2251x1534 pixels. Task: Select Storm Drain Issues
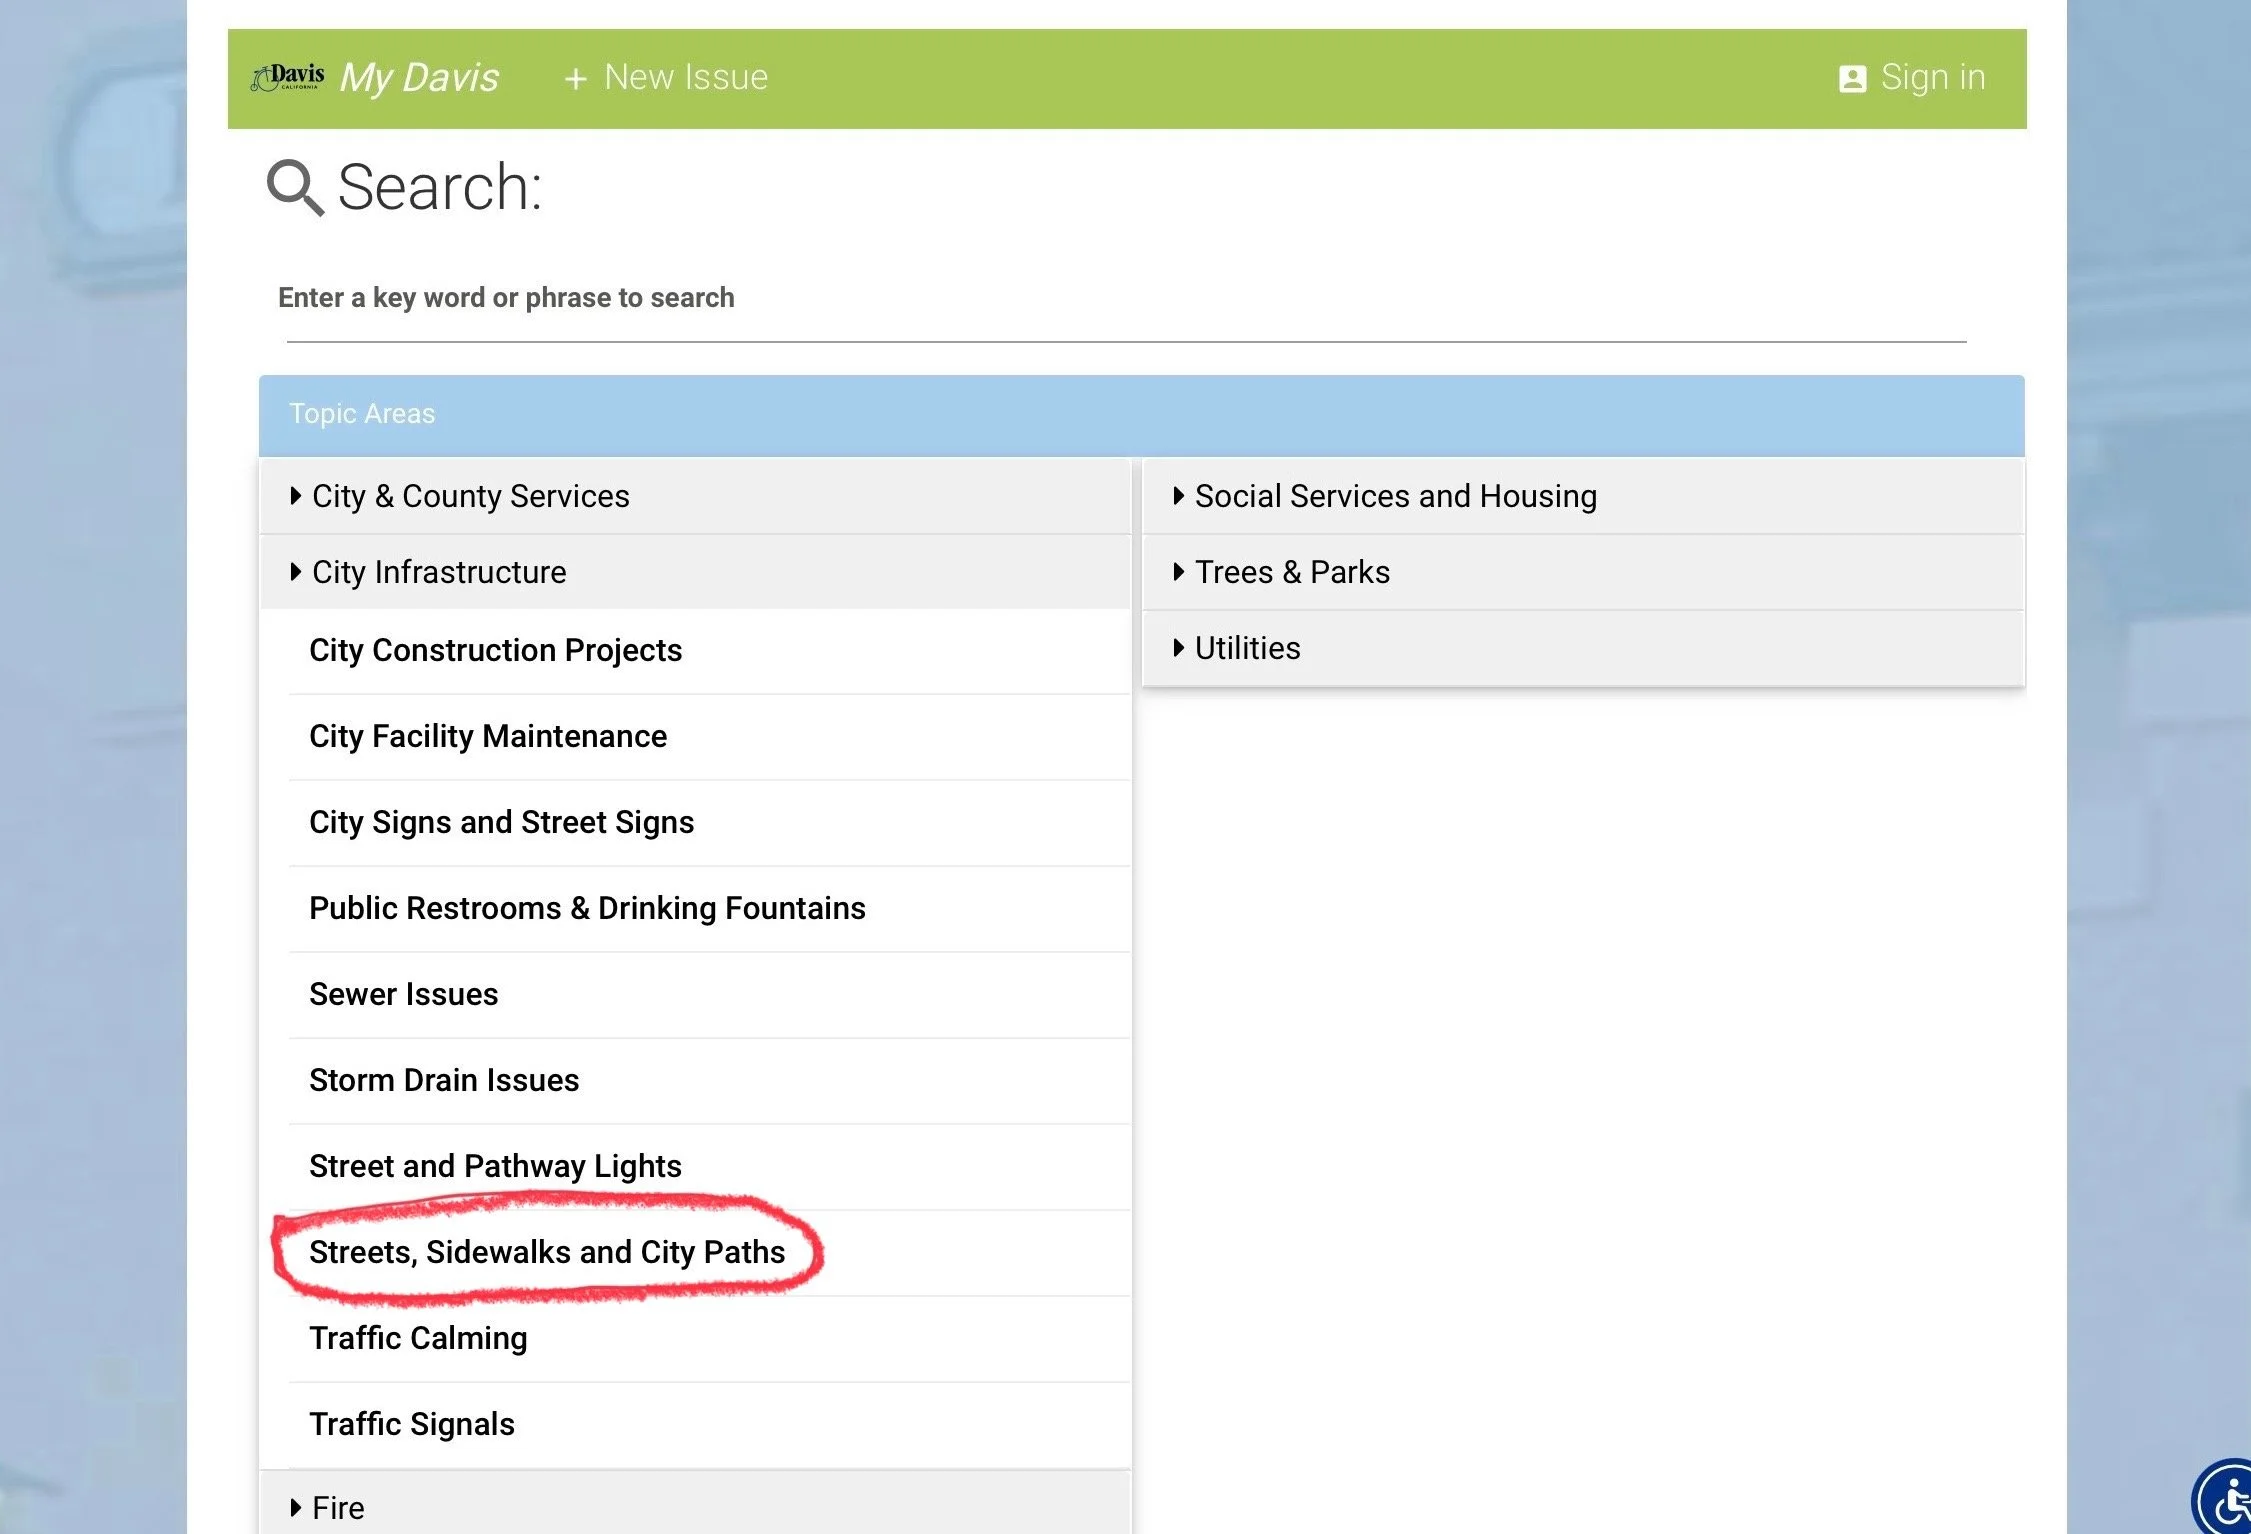coord(444,1080)
